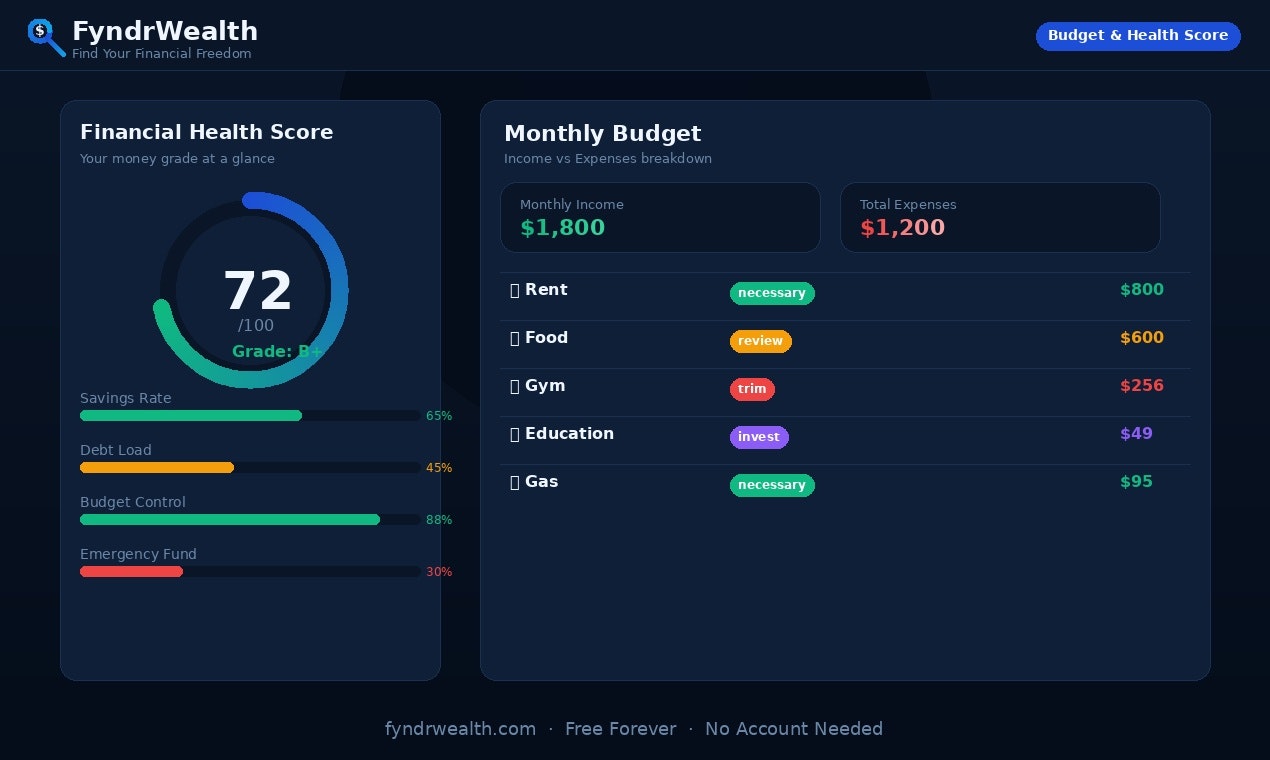Select the Rent category icon
Viewport: 1270px width, 760px height.
click(513, 290)
